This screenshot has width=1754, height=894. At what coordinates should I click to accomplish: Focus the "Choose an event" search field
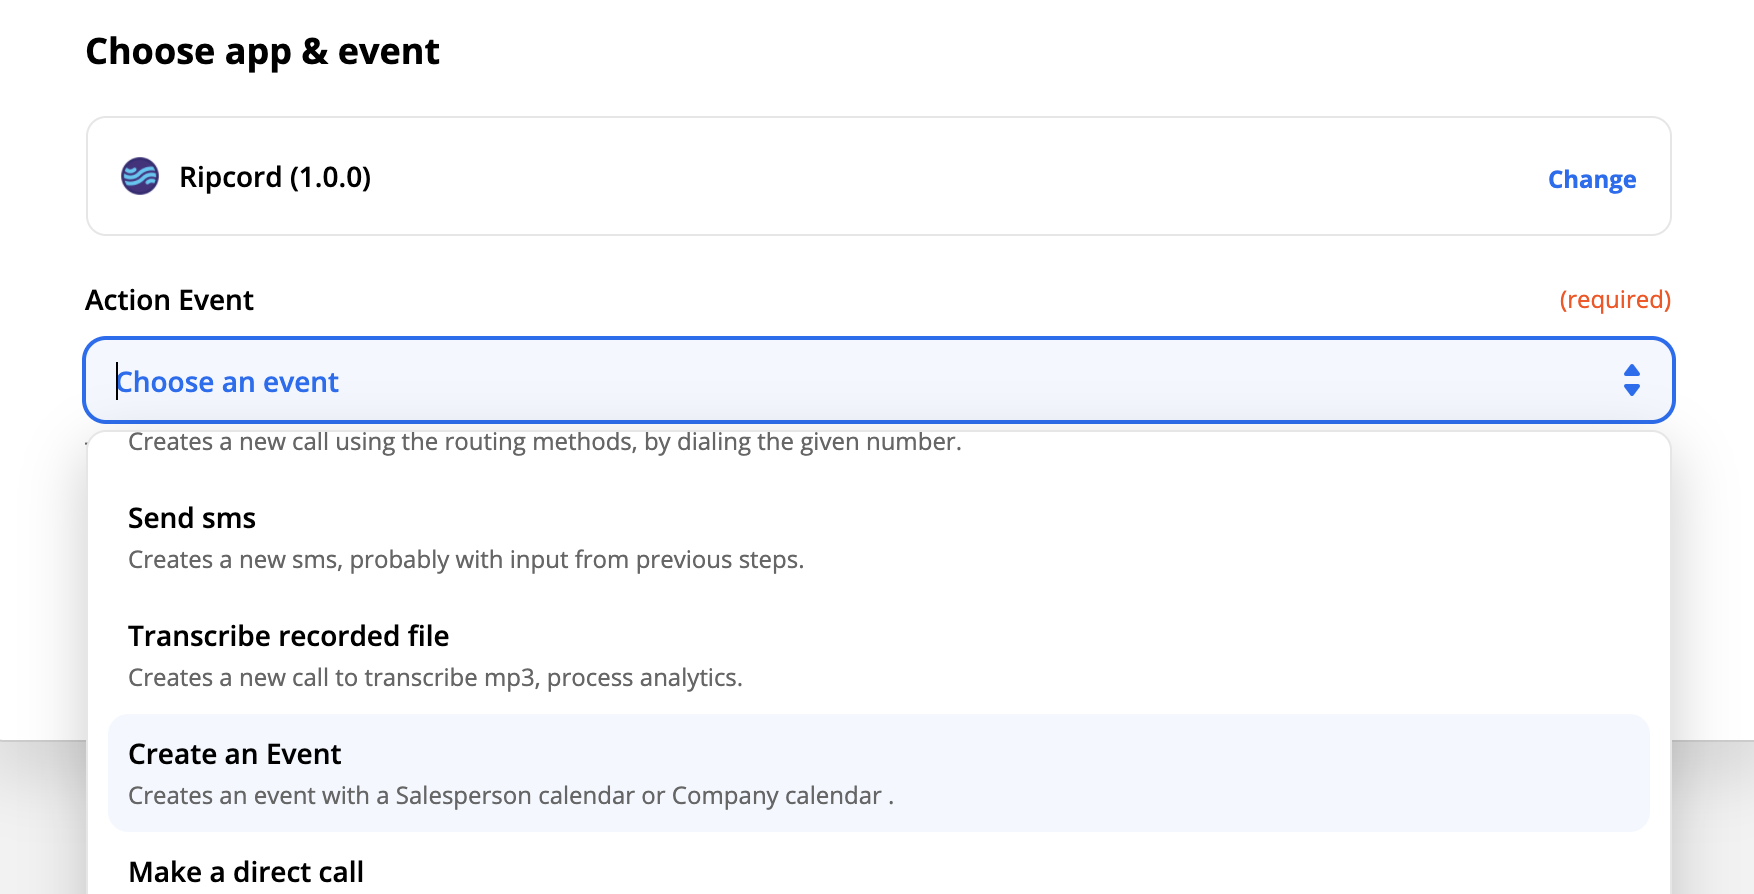pyautogui.click(x=228, y=382)
